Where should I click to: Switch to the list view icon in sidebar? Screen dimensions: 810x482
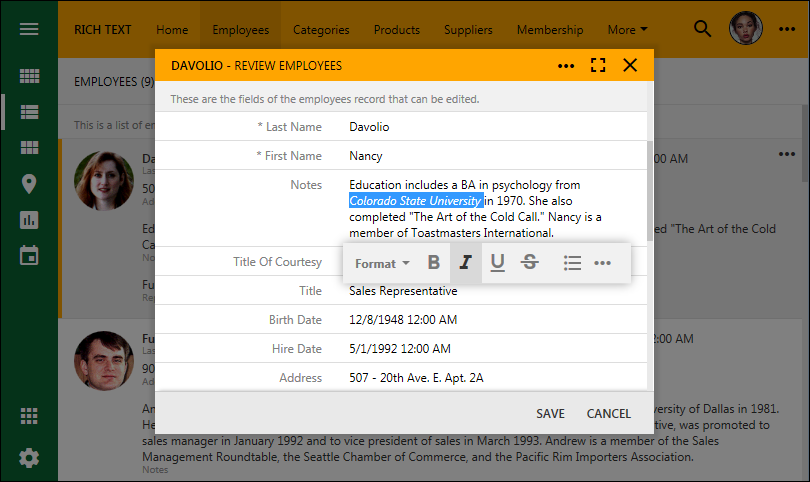[x=29, y=112]
